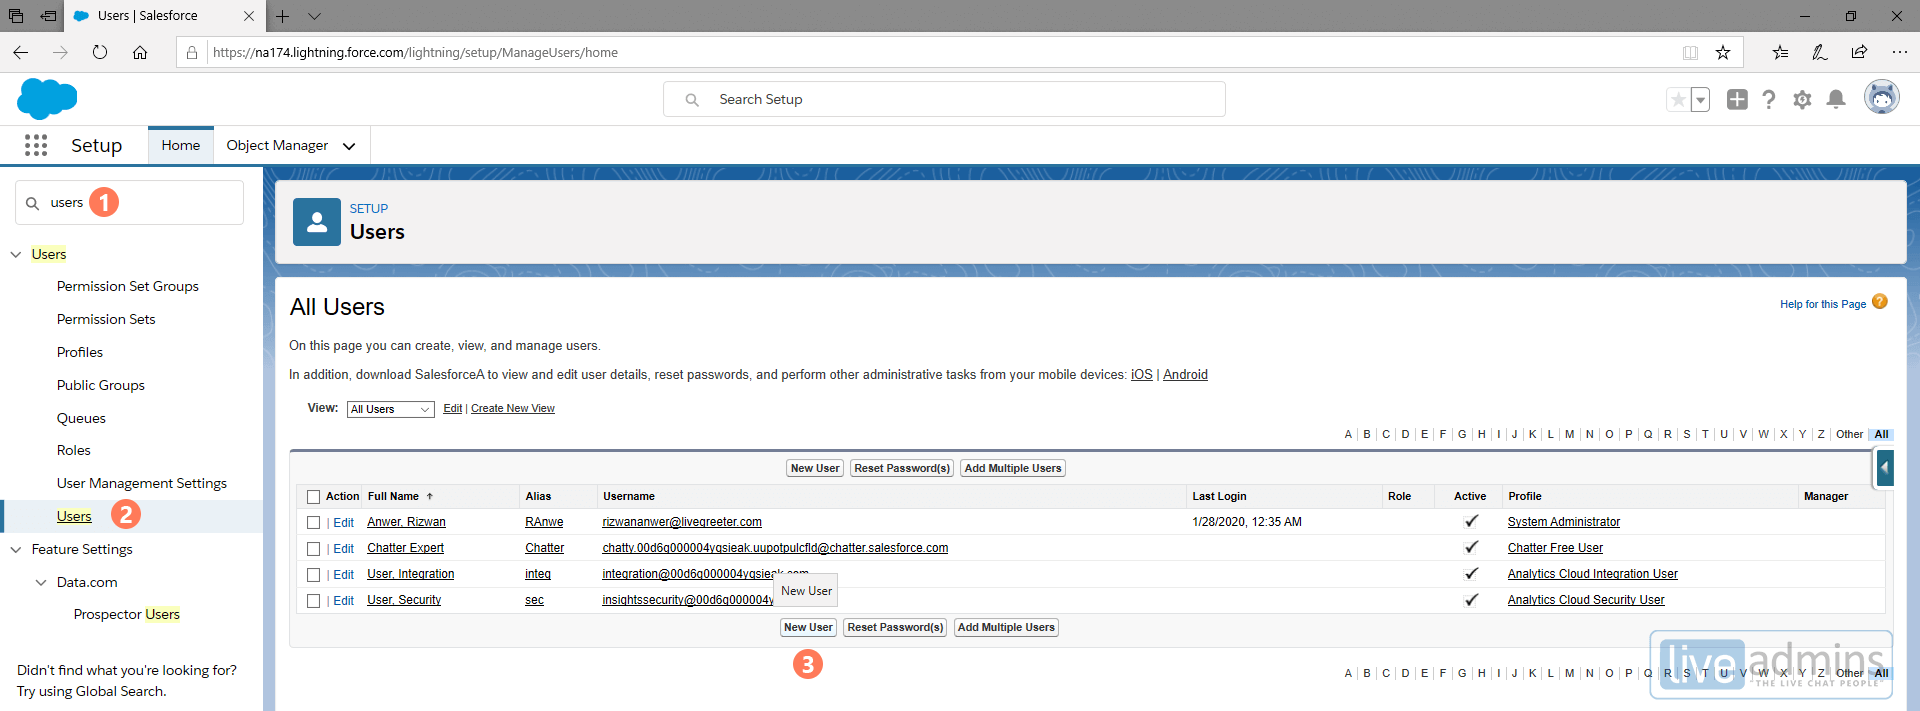The height and width of the screenshot is (711, 1920).
Task: Open Roles in the sidebar
Action: pos(74,450)
